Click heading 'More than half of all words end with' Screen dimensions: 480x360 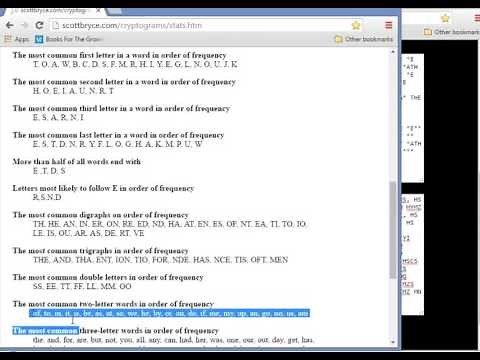(x=76, y=162)
